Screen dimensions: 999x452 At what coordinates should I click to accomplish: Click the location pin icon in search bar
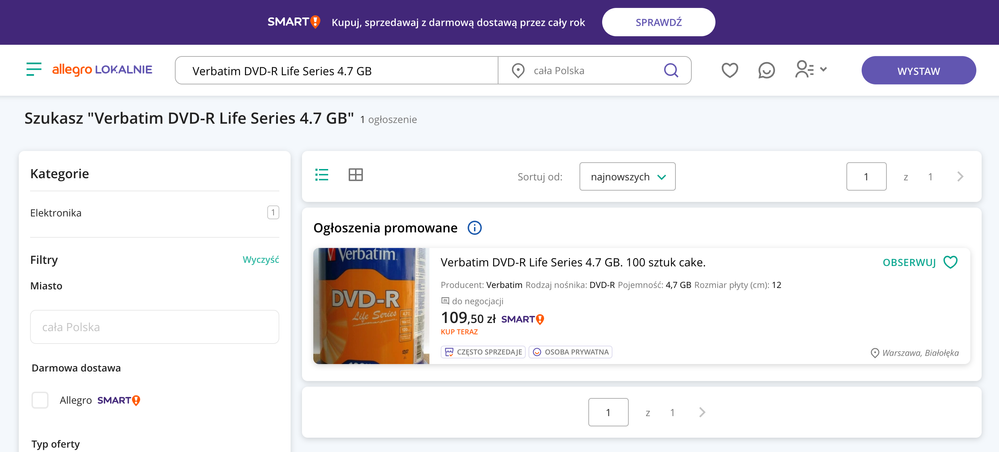518,71
